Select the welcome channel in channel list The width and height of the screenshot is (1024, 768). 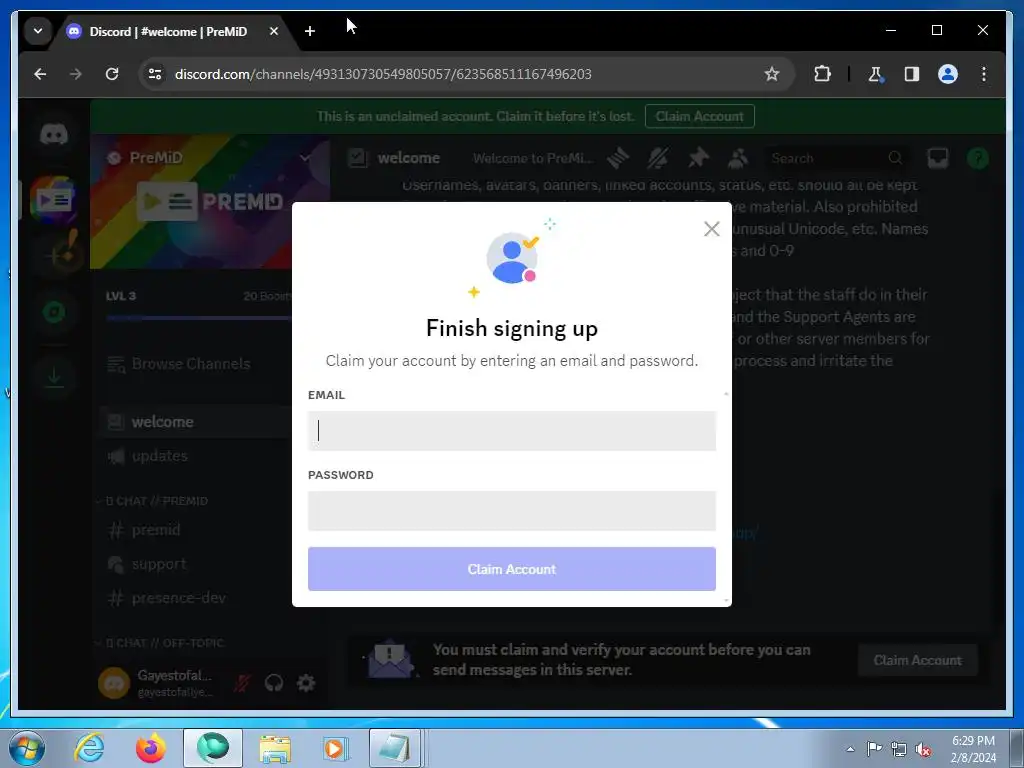(196, 422)
